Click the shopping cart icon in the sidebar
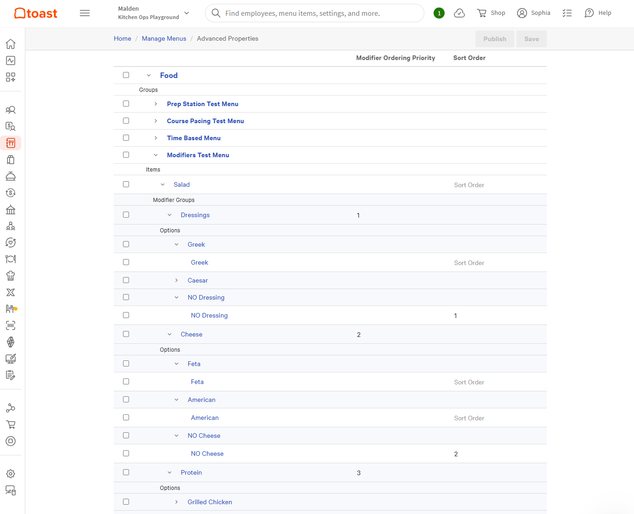The height and width of the screenshot is (514, 634). coord(11,425)
